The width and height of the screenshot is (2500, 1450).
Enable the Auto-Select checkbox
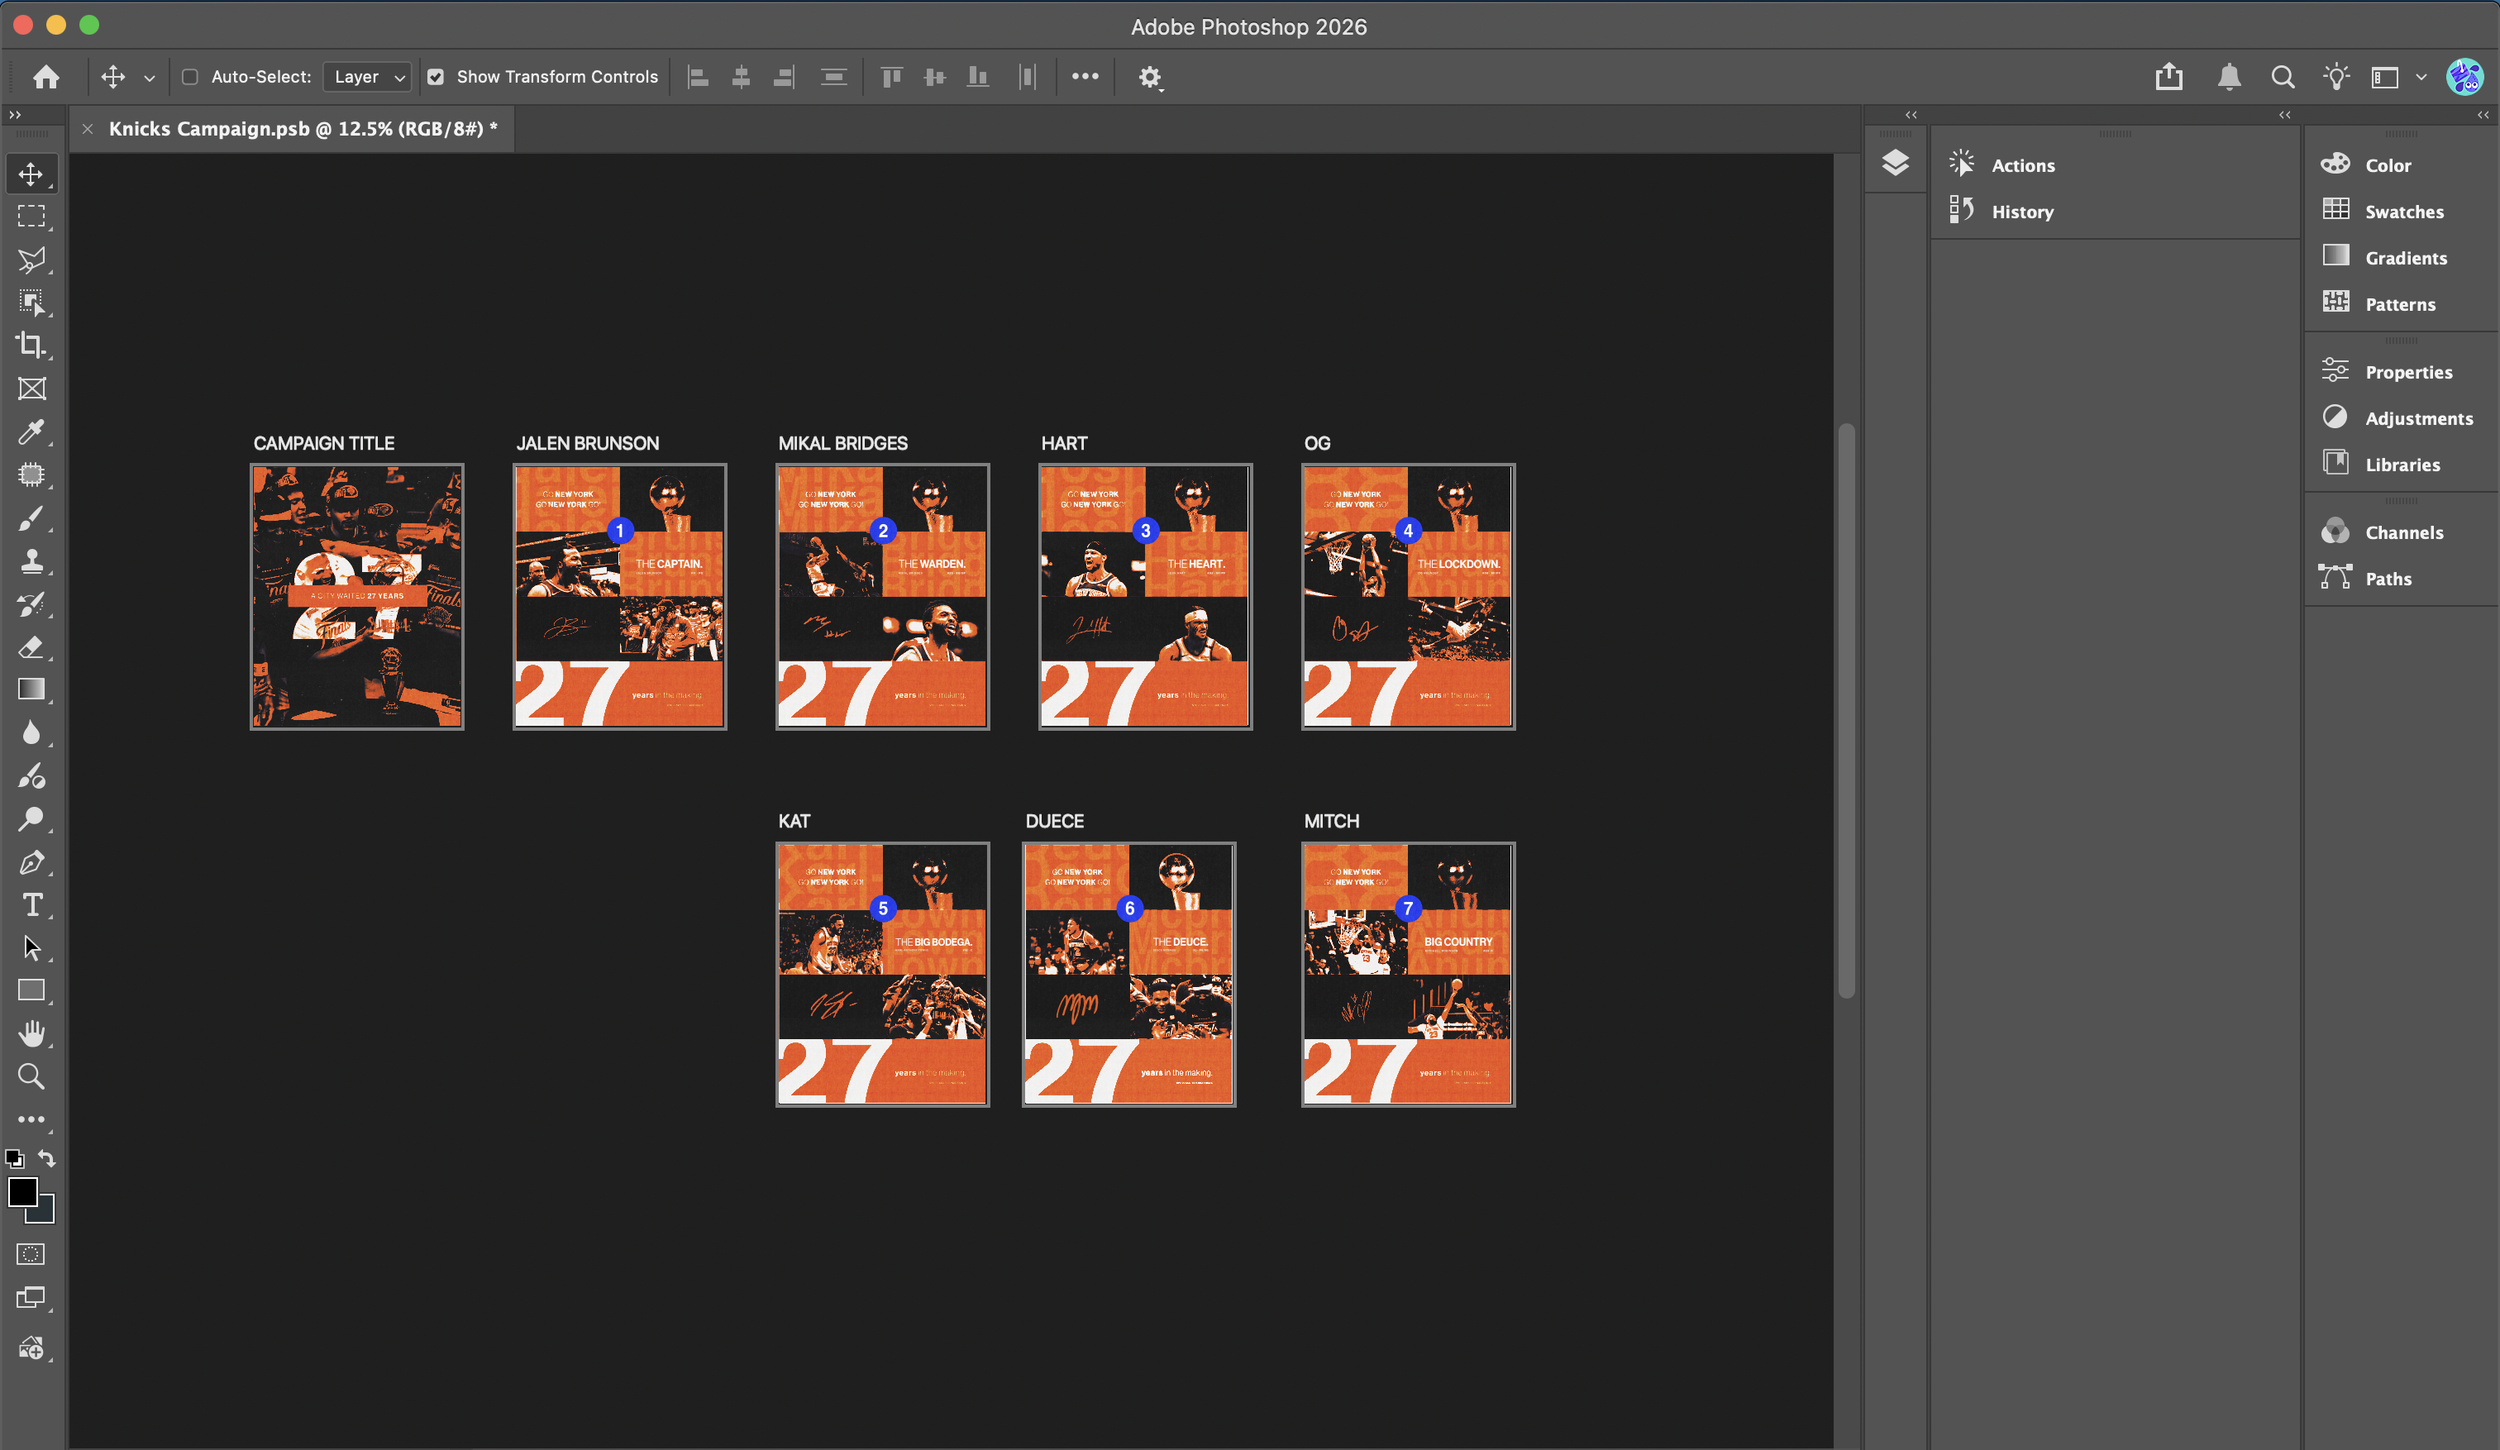pos(190,77)
